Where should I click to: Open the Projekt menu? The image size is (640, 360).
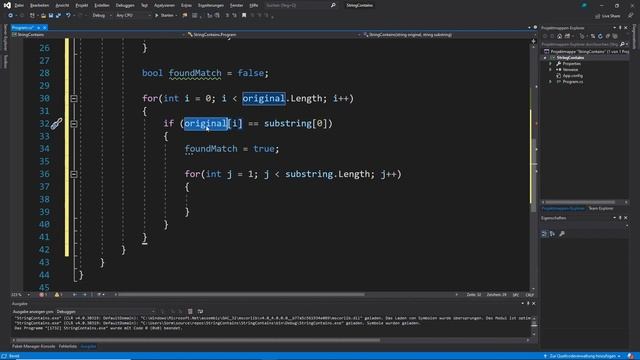(82, 5)
